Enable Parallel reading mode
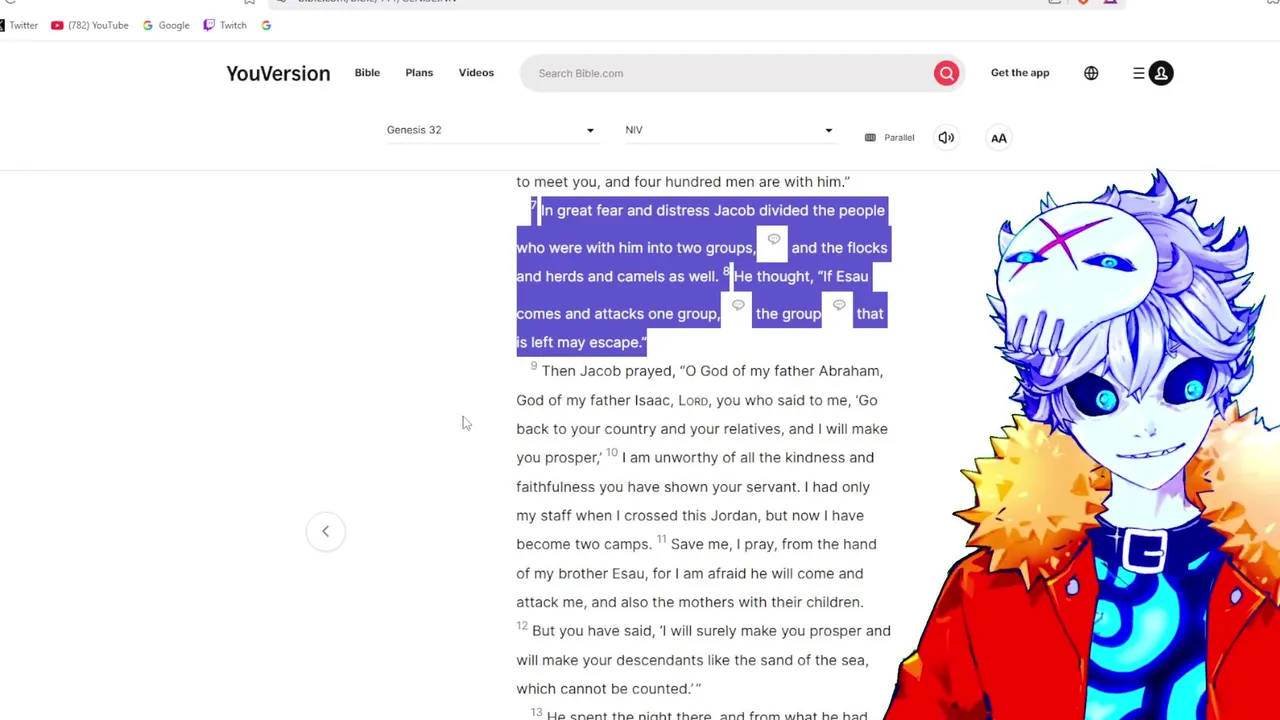The width and height of the screenshot is (1280, 720). 889,138
